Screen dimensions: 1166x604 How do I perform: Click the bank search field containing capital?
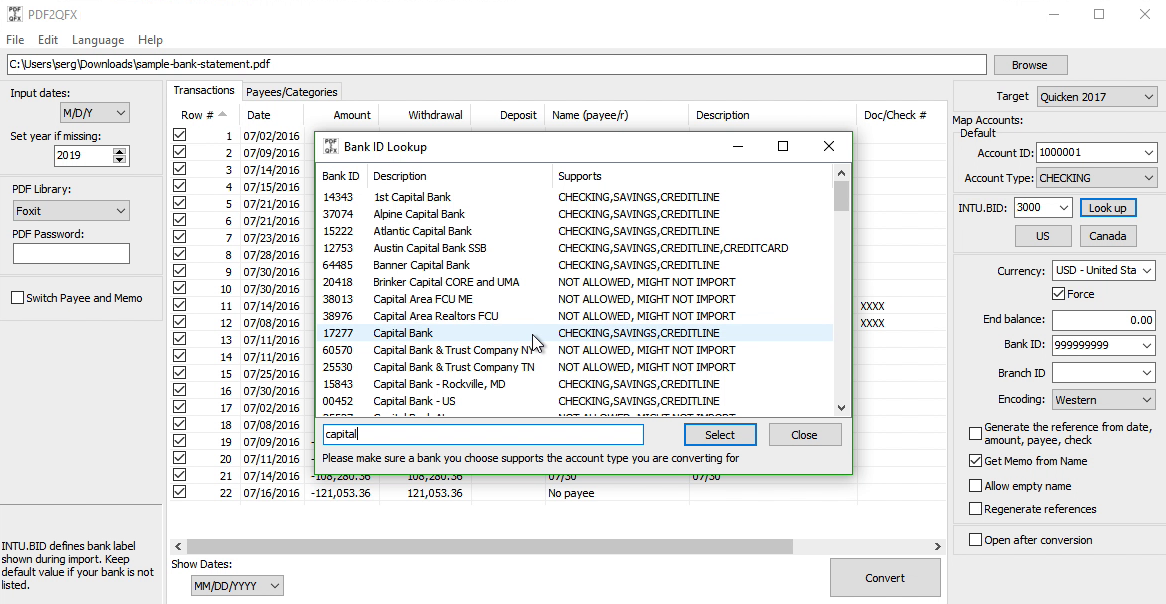point(483,434)
